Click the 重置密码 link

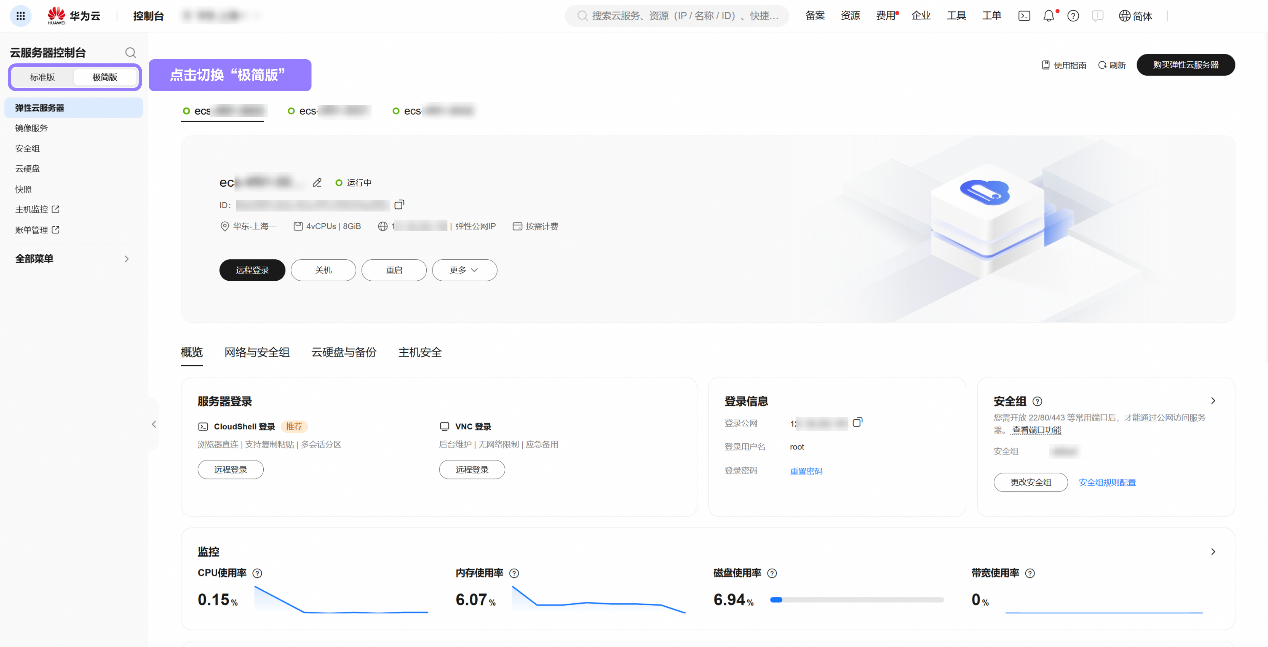806,471
